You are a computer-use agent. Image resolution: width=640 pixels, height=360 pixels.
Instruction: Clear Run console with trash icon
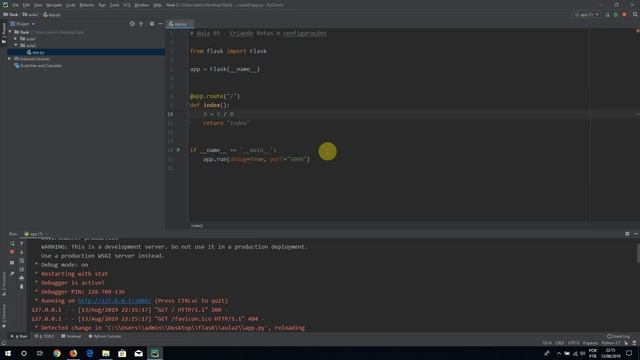[x=22, y=287]
